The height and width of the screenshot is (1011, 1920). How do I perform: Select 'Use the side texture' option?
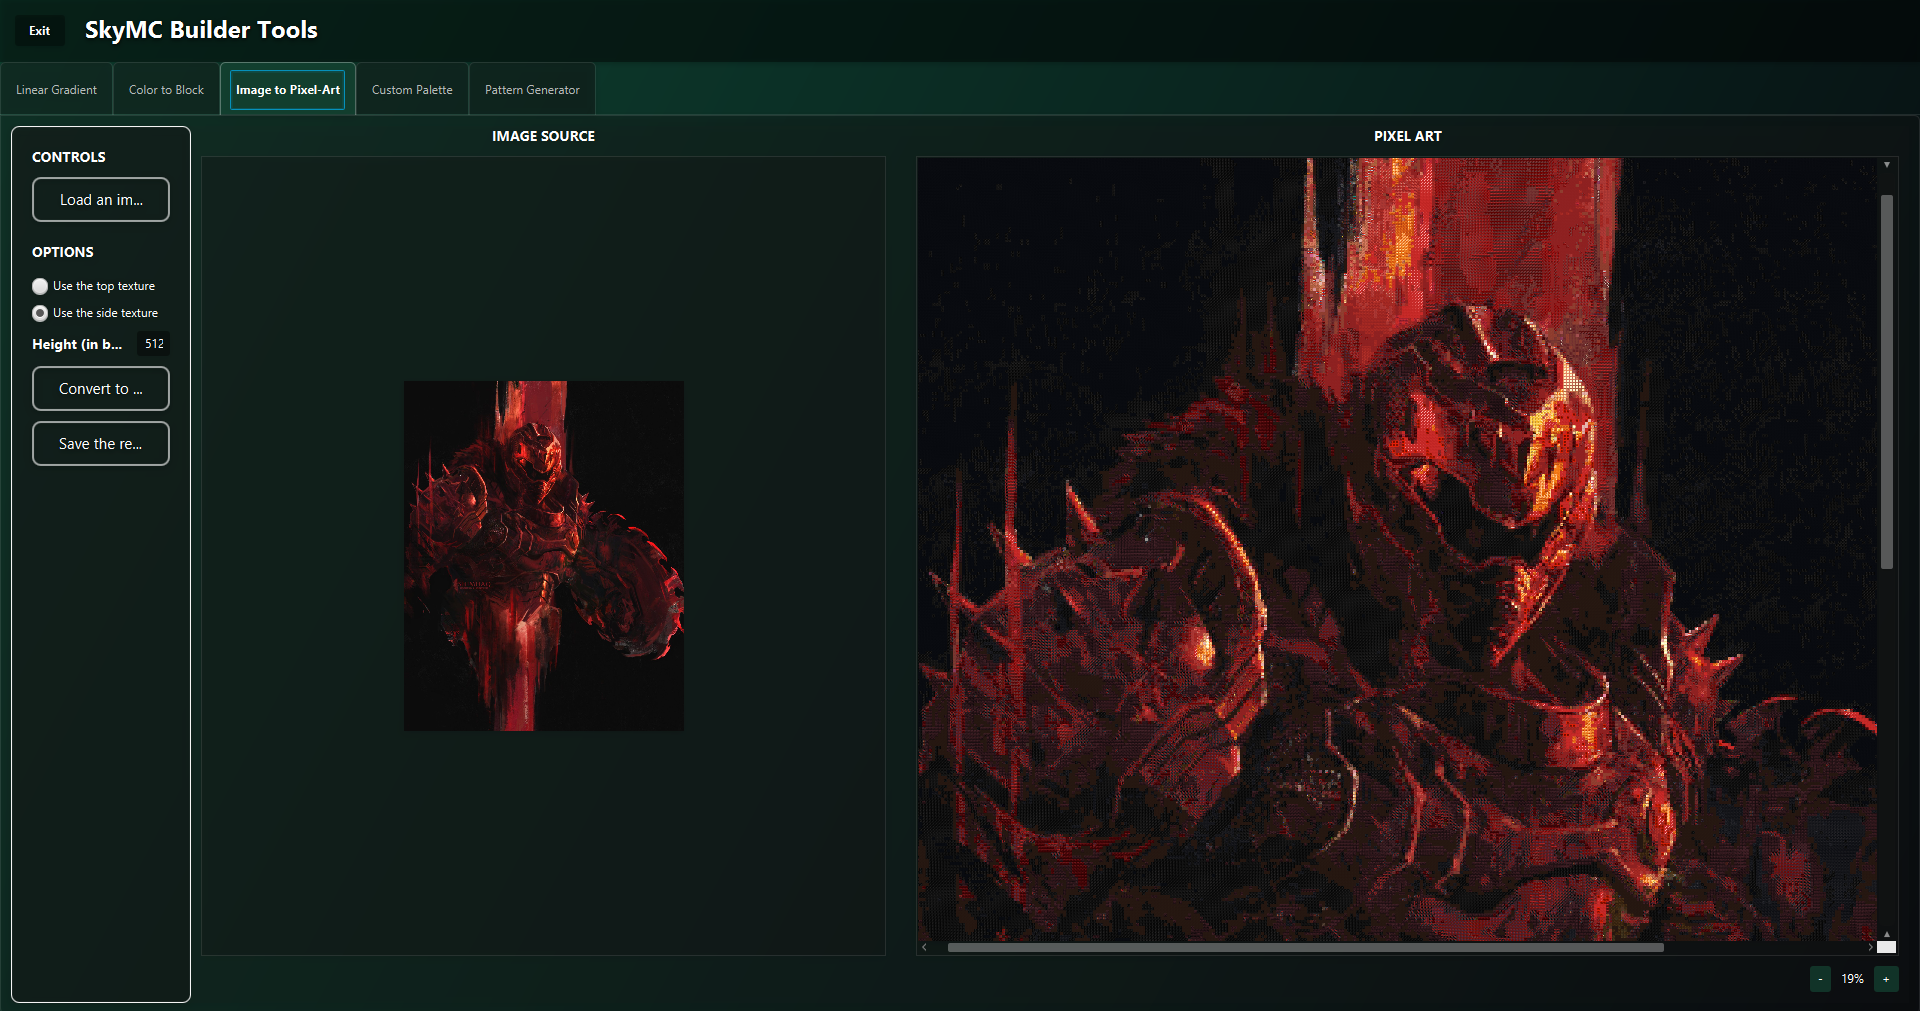[x=40, y=313]
